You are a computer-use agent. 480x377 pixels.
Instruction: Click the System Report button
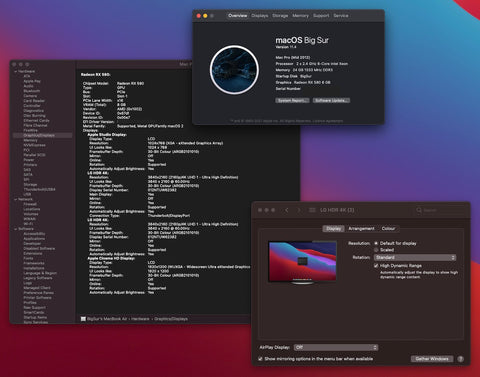click(x=292, y=100)
